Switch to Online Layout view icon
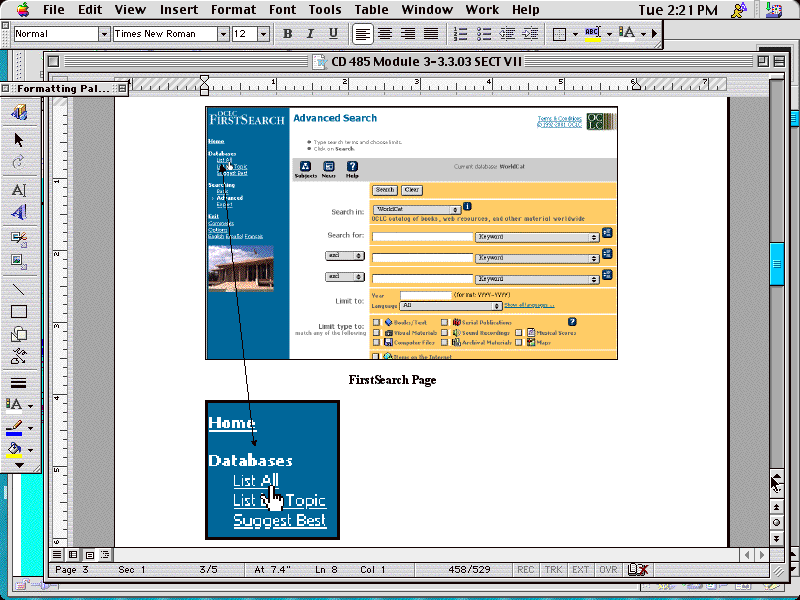 click(73, 555)
